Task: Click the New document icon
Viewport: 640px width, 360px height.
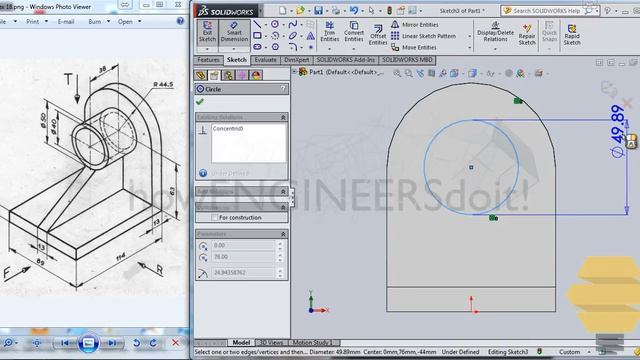Action: click(282, 11)
